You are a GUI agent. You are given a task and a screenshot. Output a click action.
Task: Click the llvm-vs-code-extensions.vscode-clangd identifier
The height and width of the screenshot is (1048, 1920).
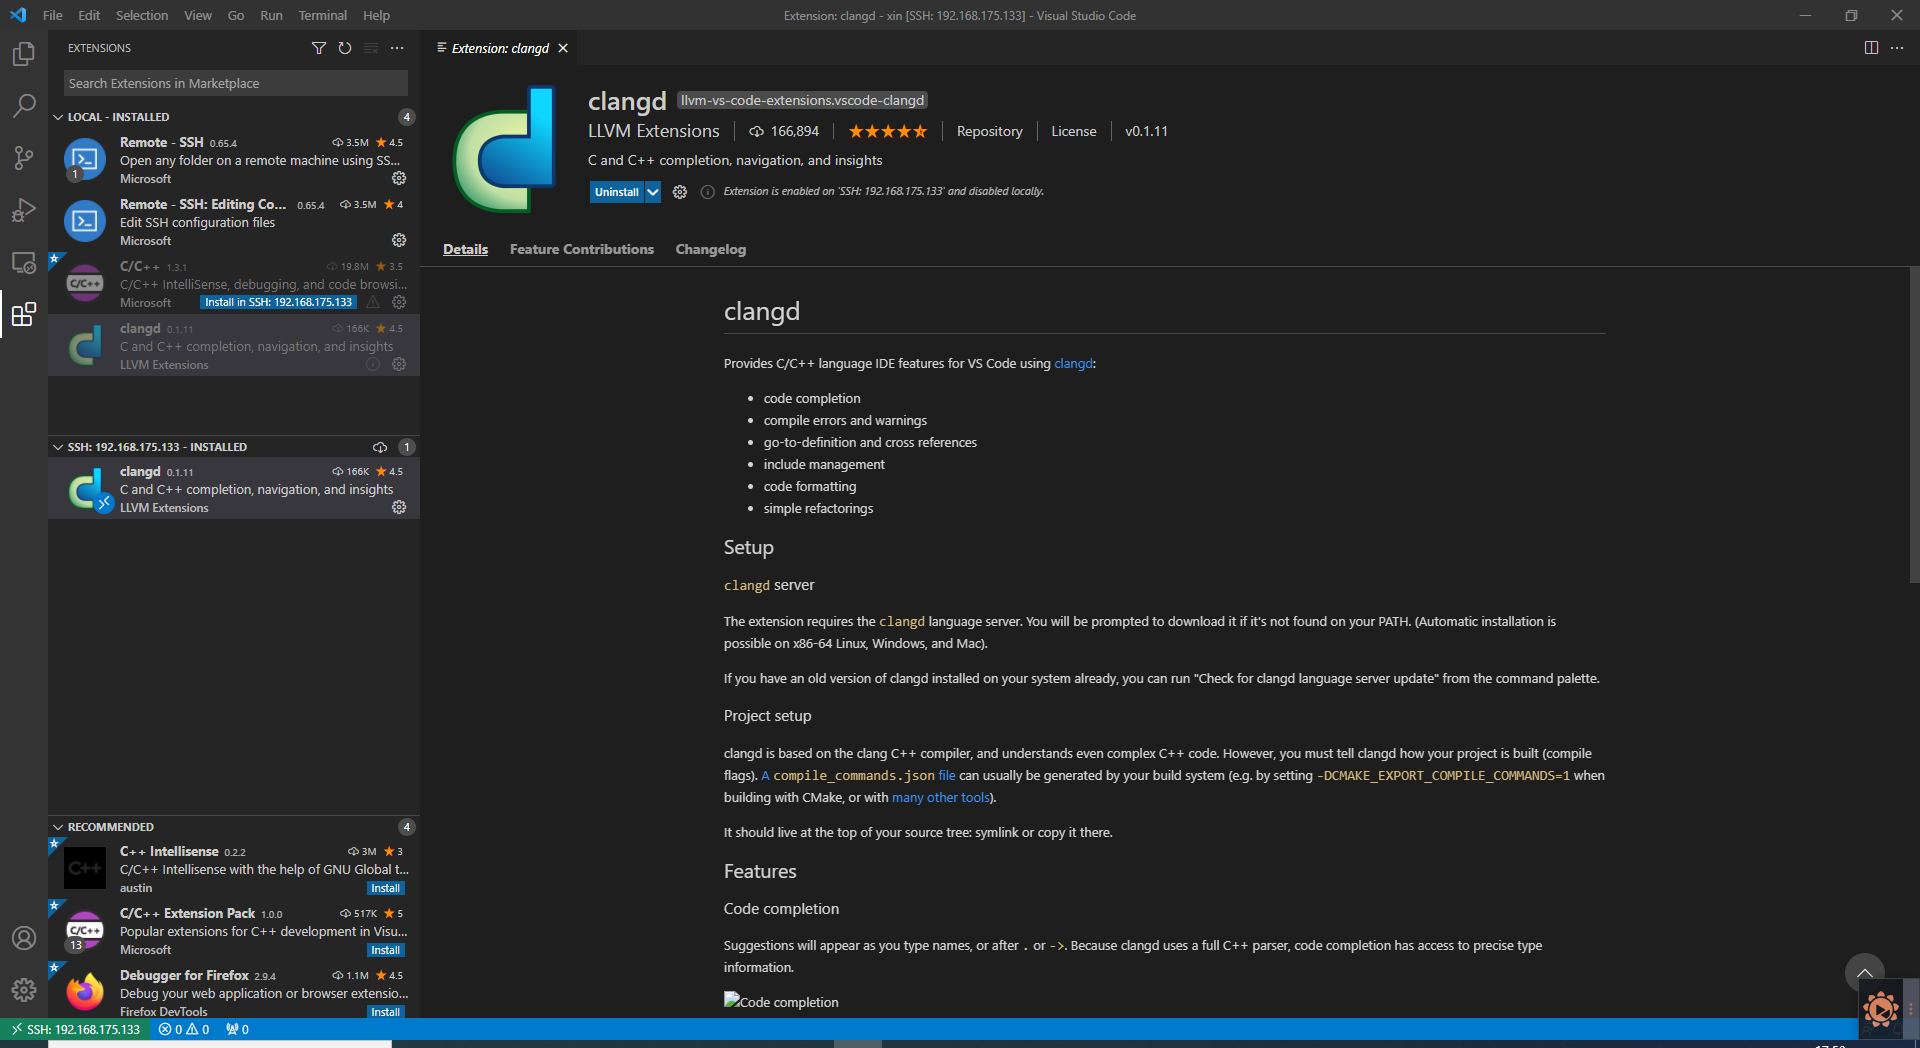(803, 100)
